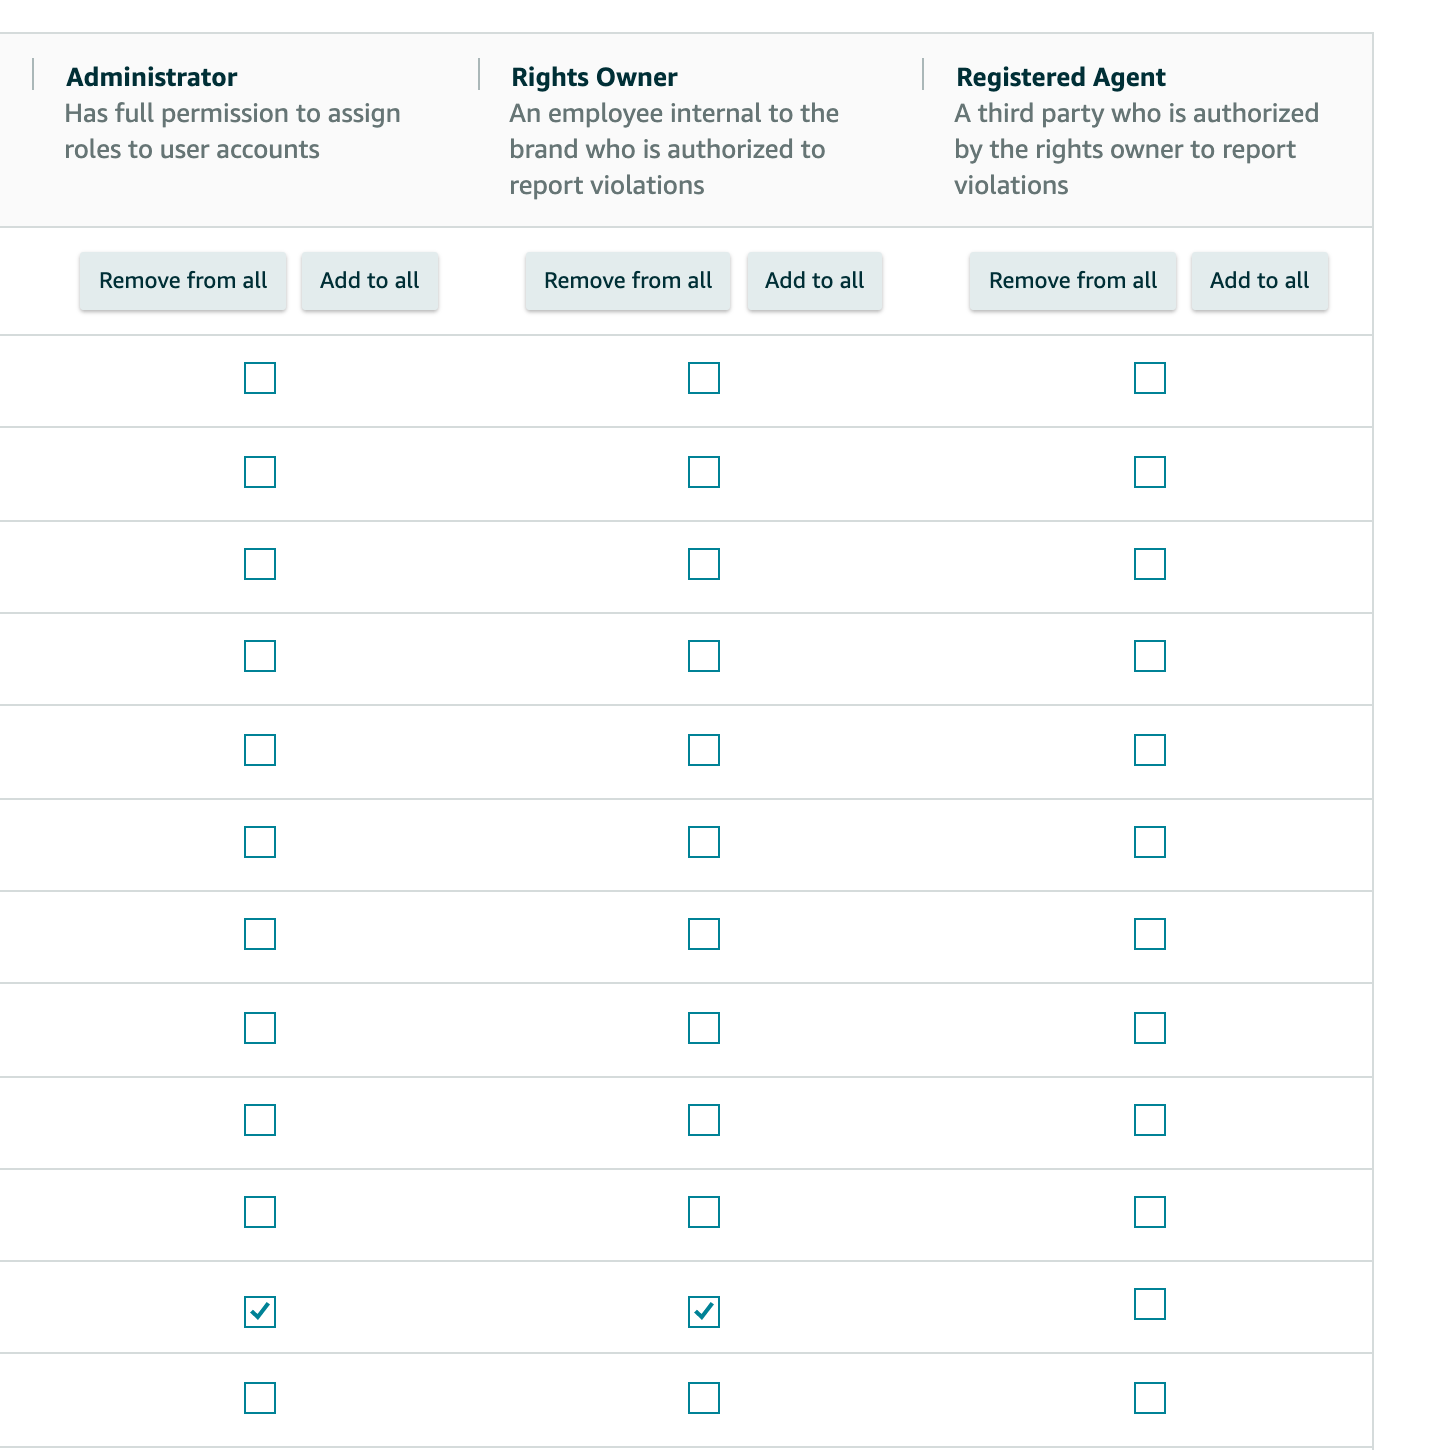Check first row Rights Owner checkbox
This screenshot has width=1446, height=1450.
tap(704, 378)
